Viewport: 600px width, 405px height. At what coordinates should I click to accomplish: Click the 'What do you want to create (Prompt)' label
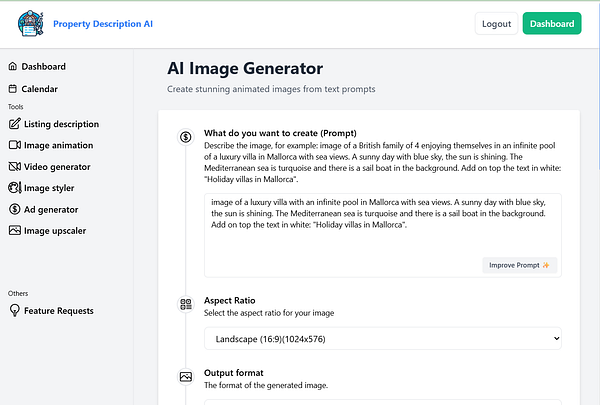280,133
